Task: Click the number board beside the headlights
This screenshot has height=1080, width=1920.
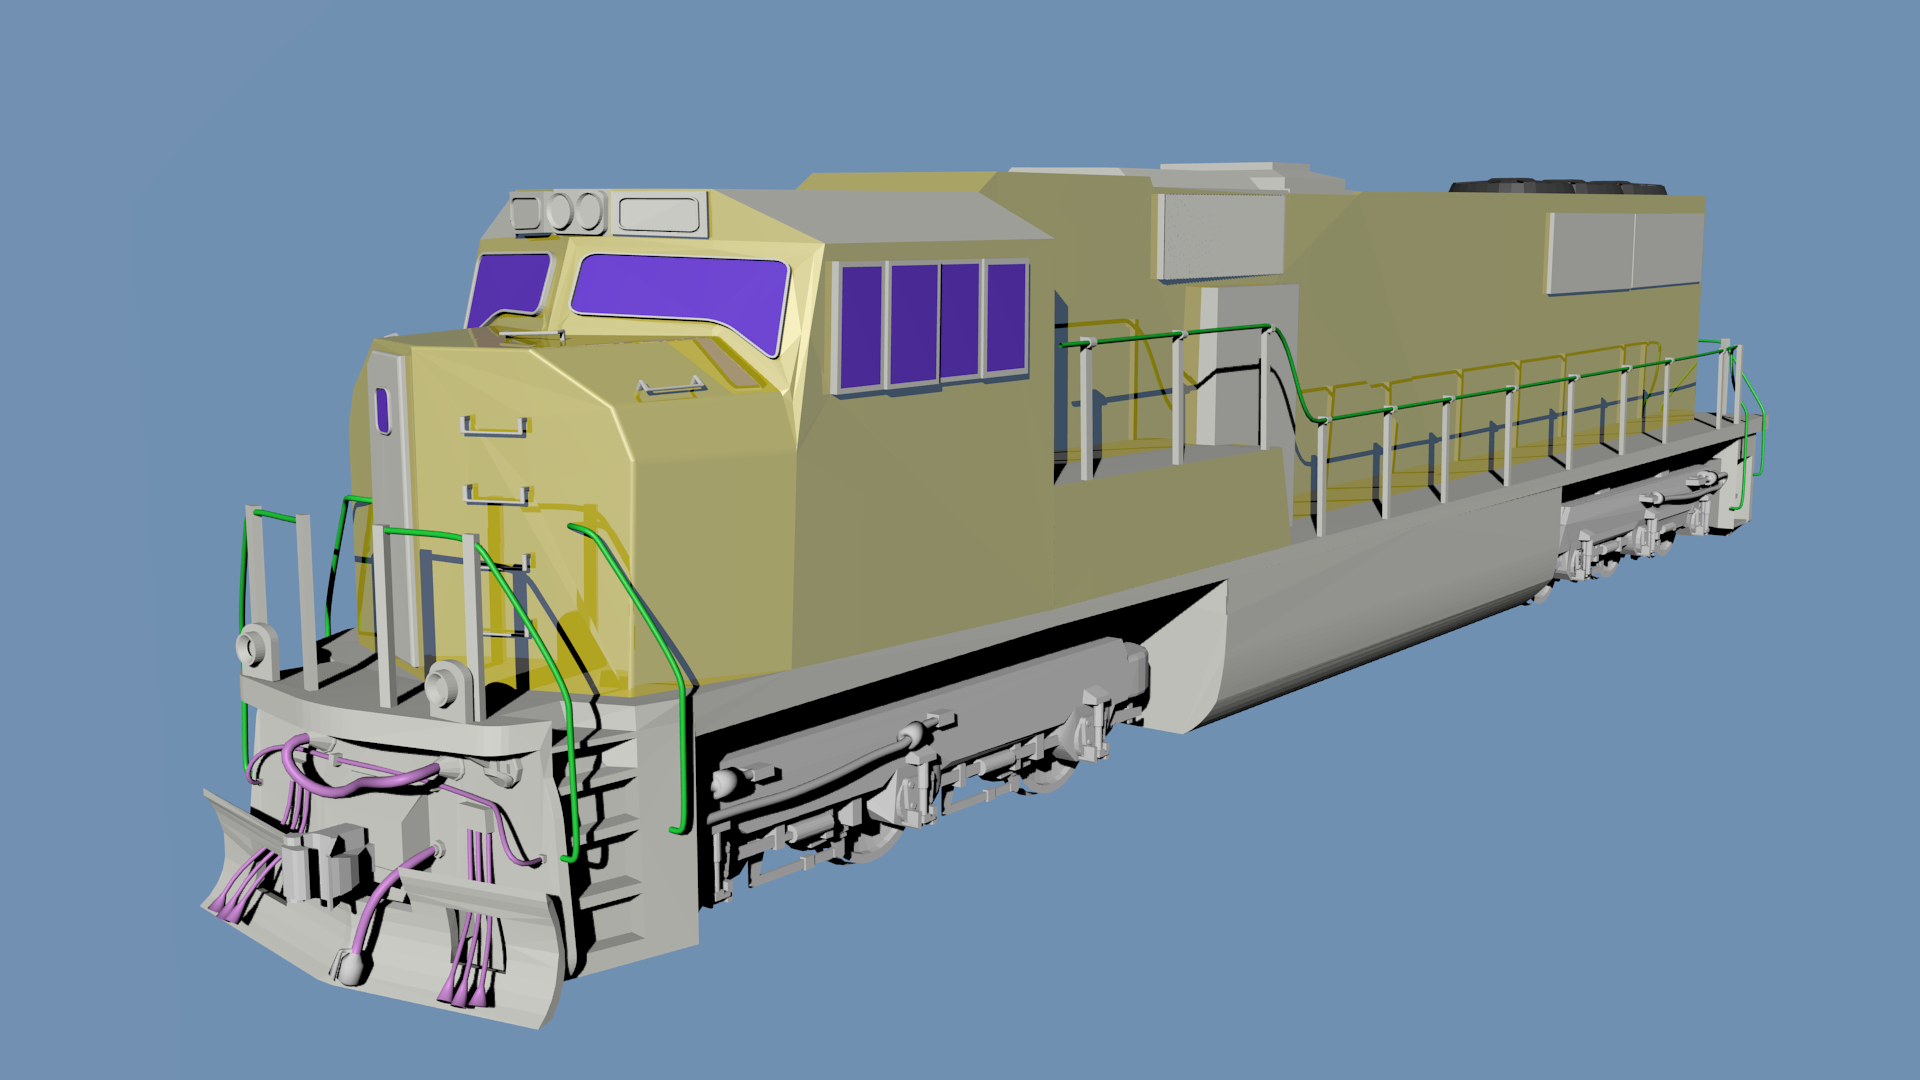Action: coord(658,214)
